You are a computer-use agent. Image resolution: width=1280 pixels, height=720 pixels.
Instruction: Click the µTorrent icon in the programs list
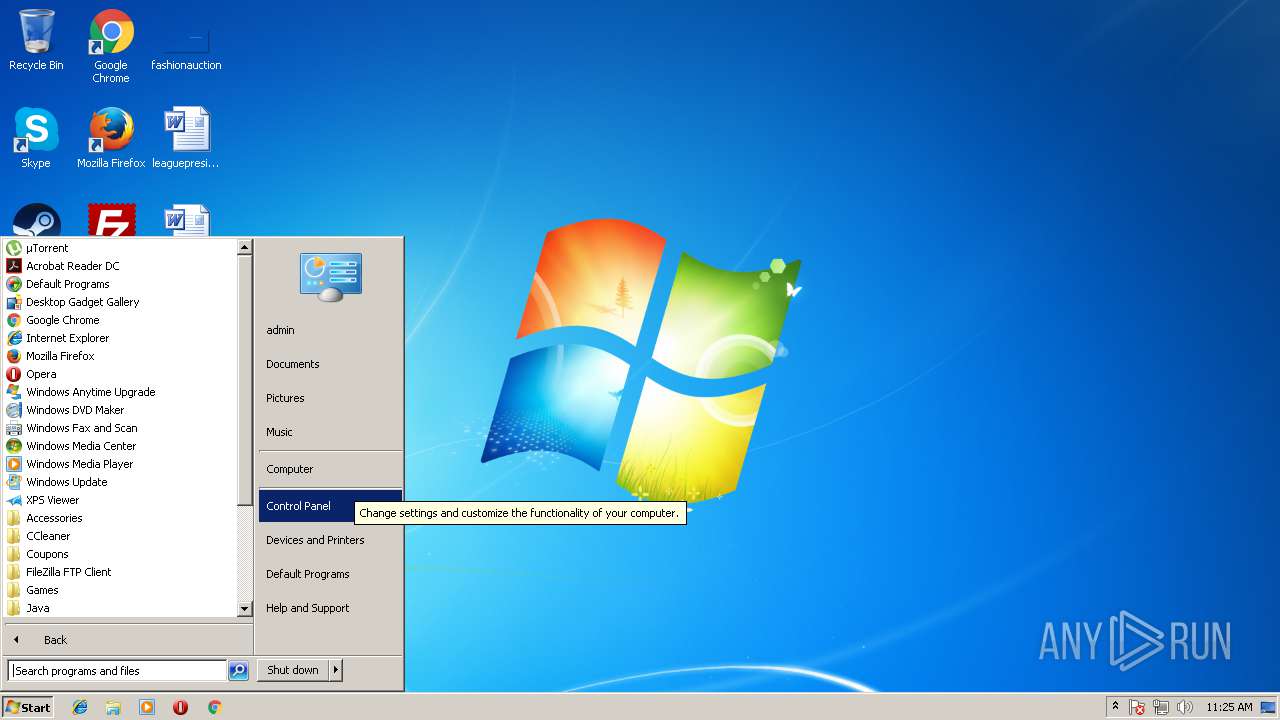(14, 248)
